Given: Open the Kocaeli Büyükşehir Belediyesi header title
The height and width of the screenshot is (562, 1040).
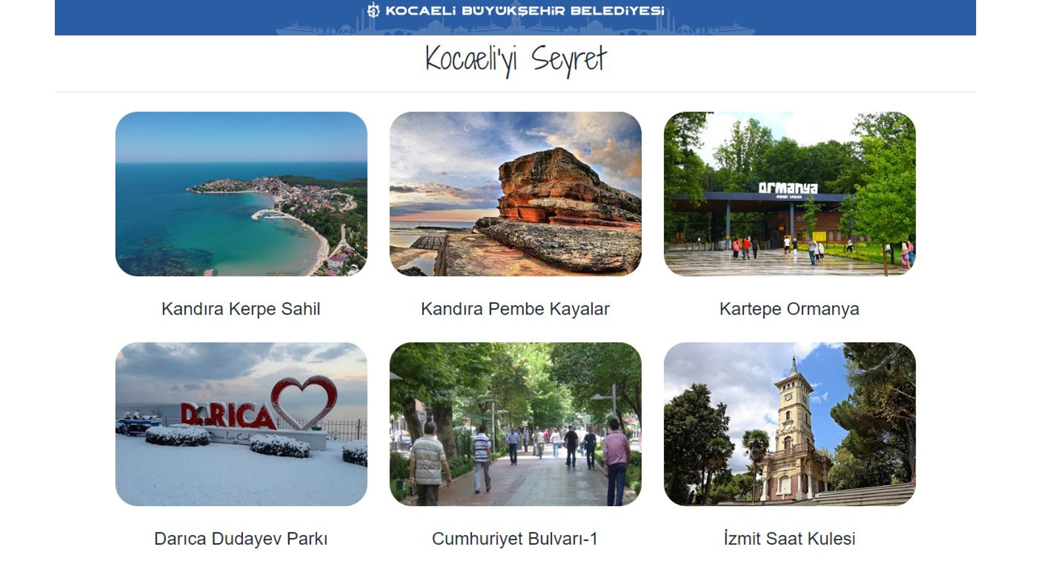Looking at the screenshot, I should [x=524, y=11].
